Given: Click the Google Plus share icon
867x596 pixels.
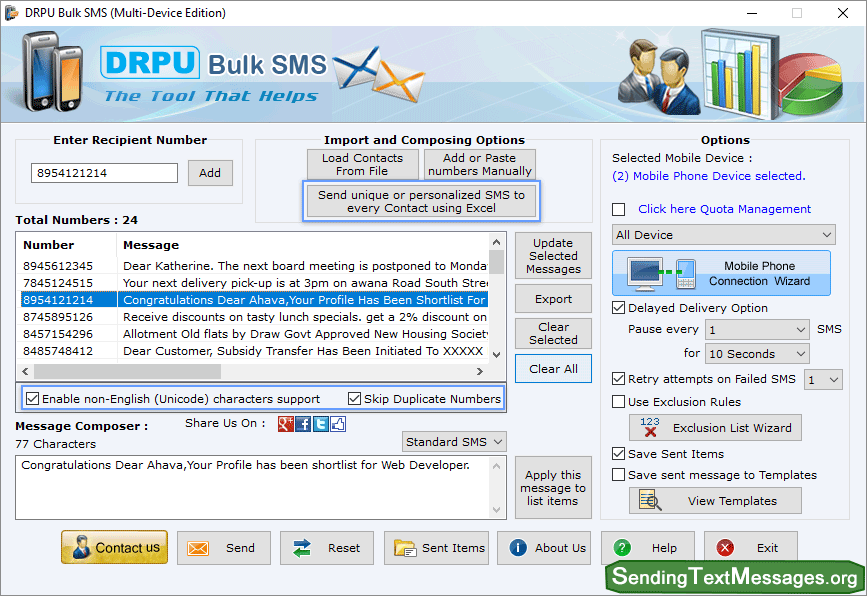Looking at the screenshot, I should [x=285, y=424].
